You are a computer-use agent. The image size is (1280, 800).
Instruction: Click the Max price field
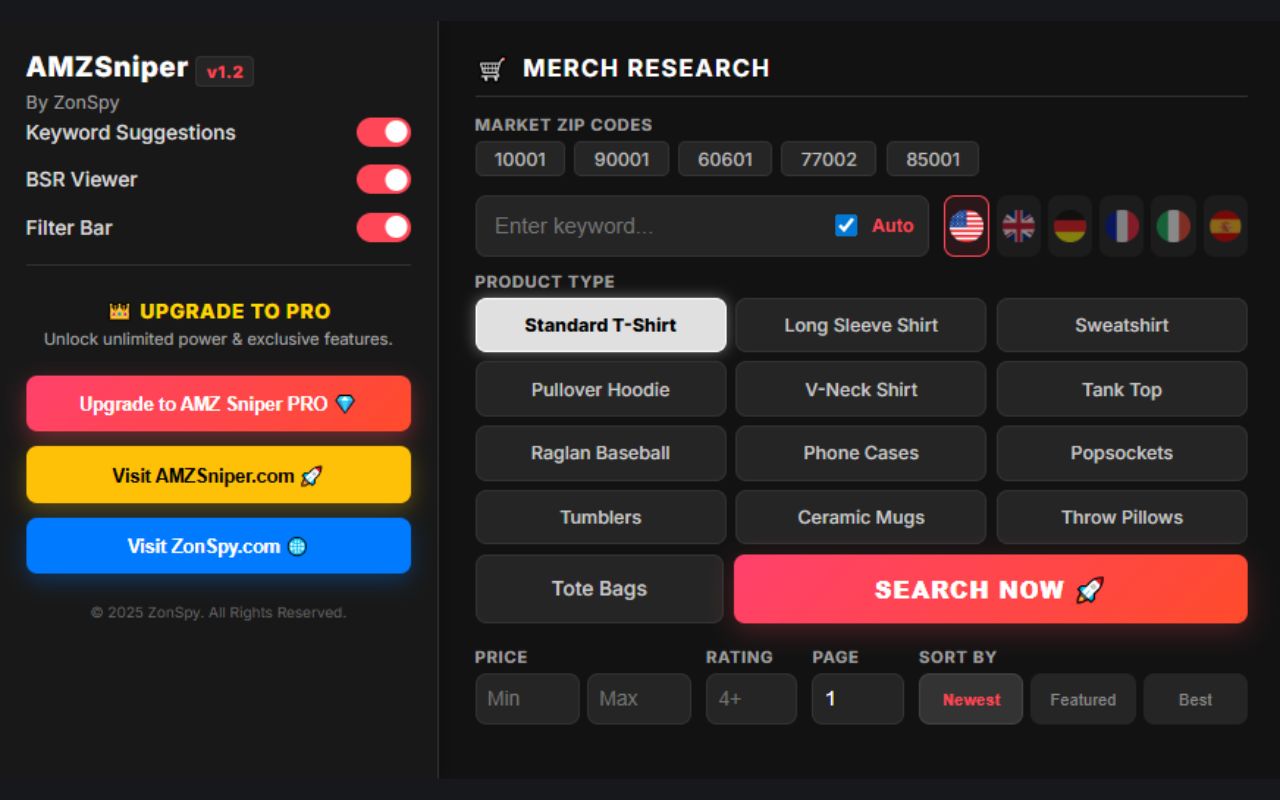click(x=639, y=699)
